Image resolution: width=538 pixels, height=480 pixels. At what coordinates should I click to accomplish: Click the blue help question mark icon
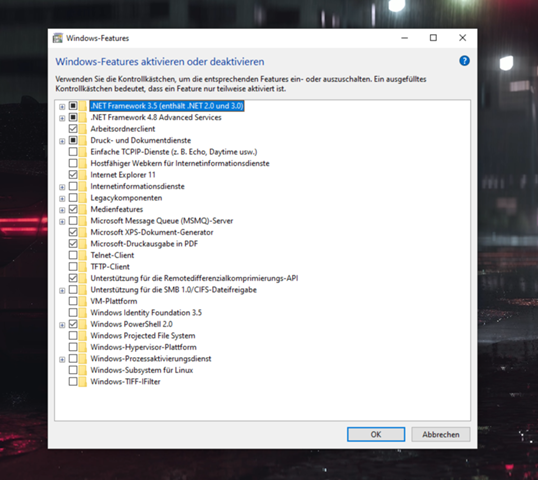point(464,61)
